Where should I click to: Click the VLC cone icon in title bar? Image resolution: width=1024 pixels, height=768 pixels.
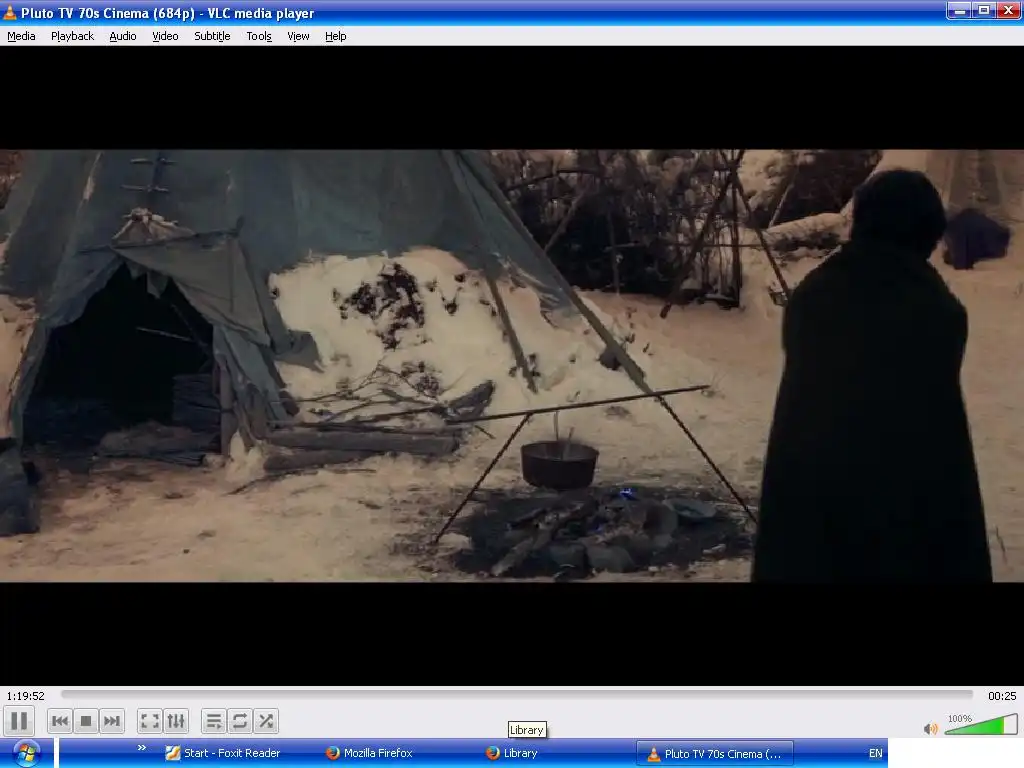[10, 12]
